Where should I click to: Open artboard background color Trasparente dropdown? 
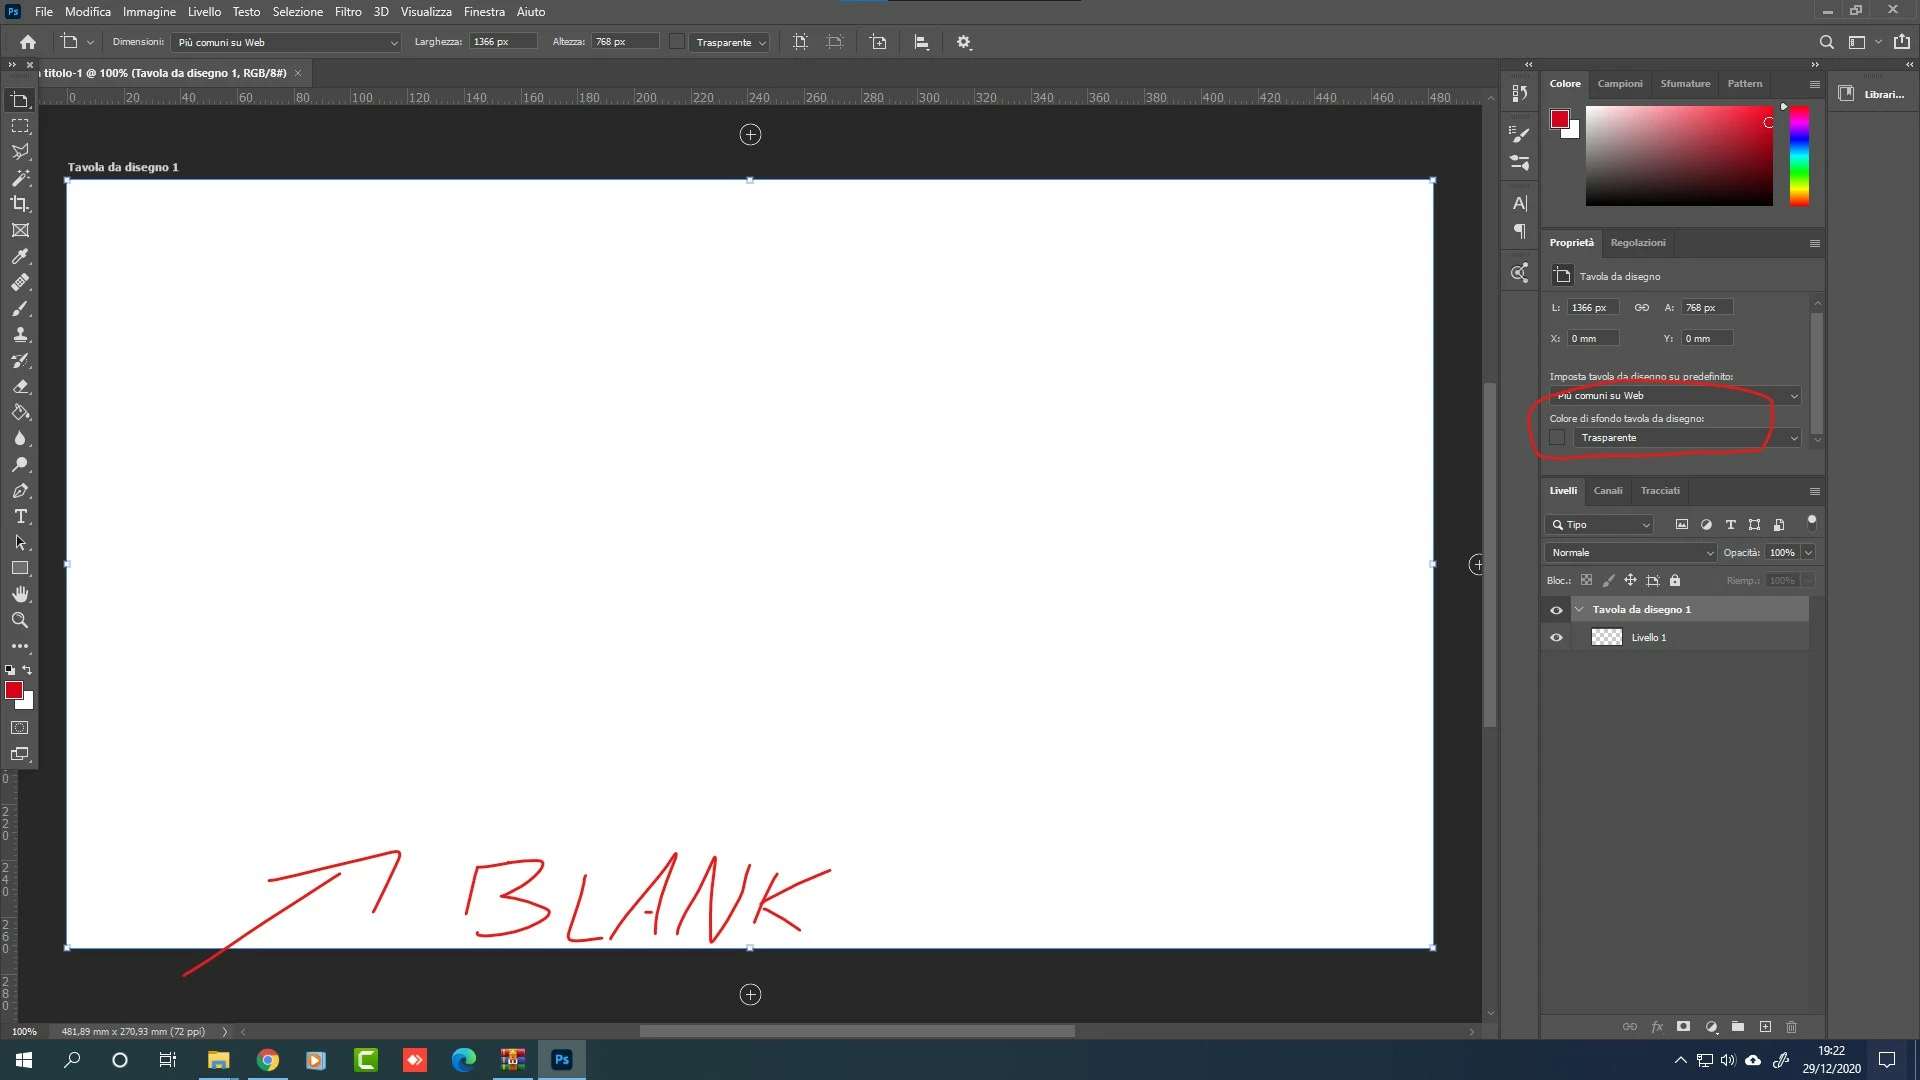tap(1686, 438)
